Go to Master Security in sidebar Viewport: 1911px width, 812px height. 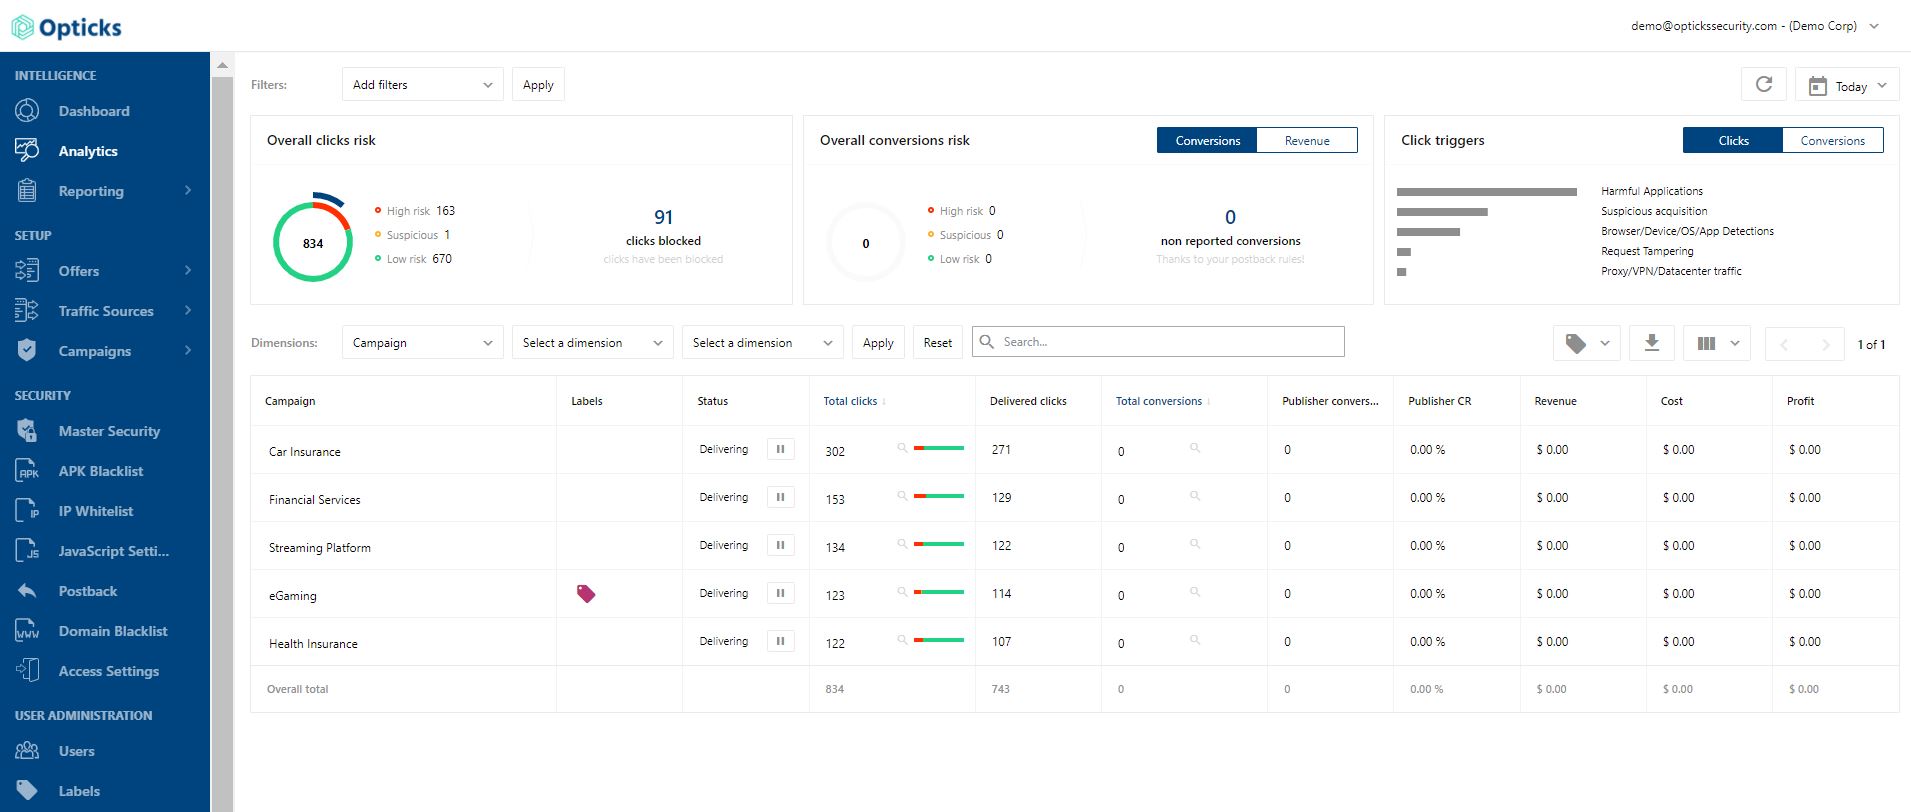109,431
